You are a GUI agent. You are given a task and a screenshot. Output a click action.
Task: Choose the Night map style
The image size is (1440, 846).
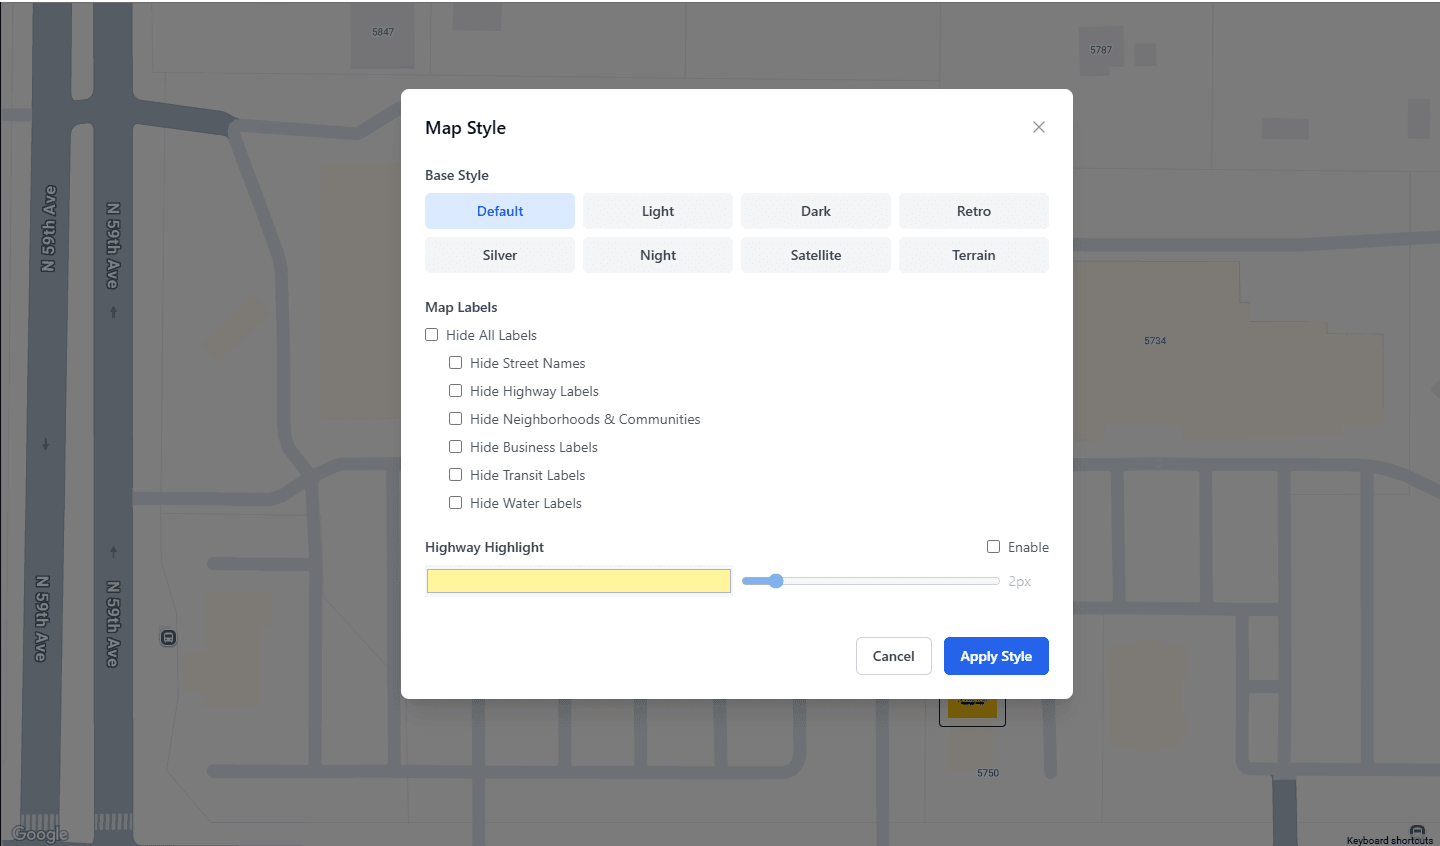pos(658,255)
